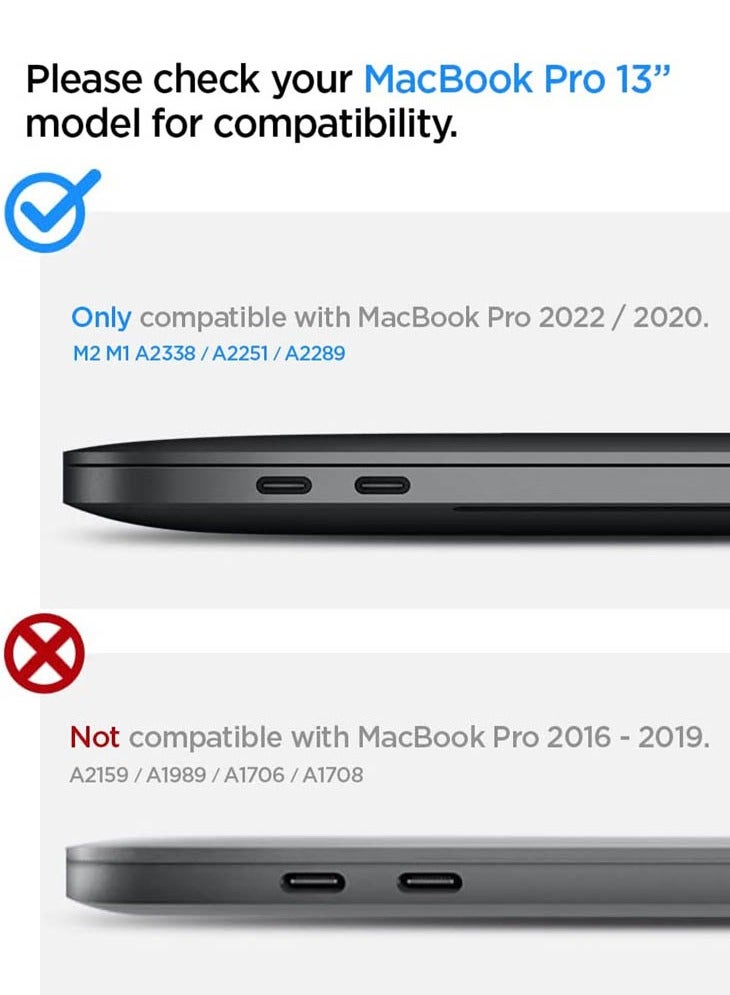
Task: Click 'M2 M1' chip label text
Action: [x=102, y=353]
